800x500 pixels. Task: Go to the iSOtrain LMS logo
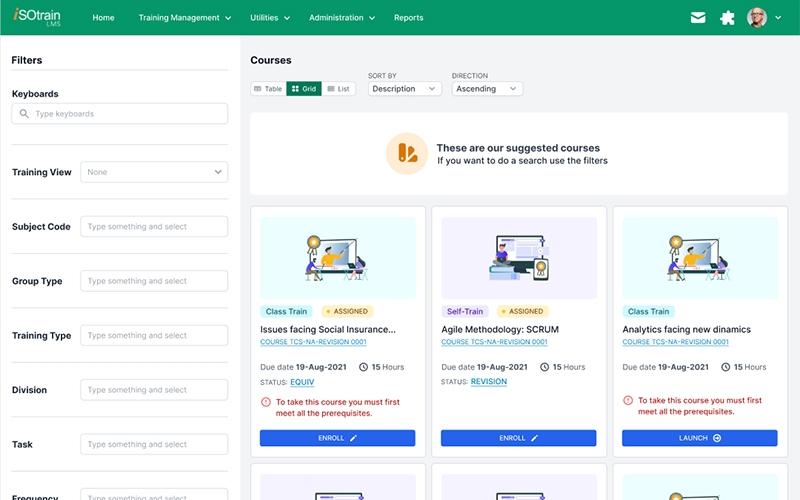pos(37,16)
